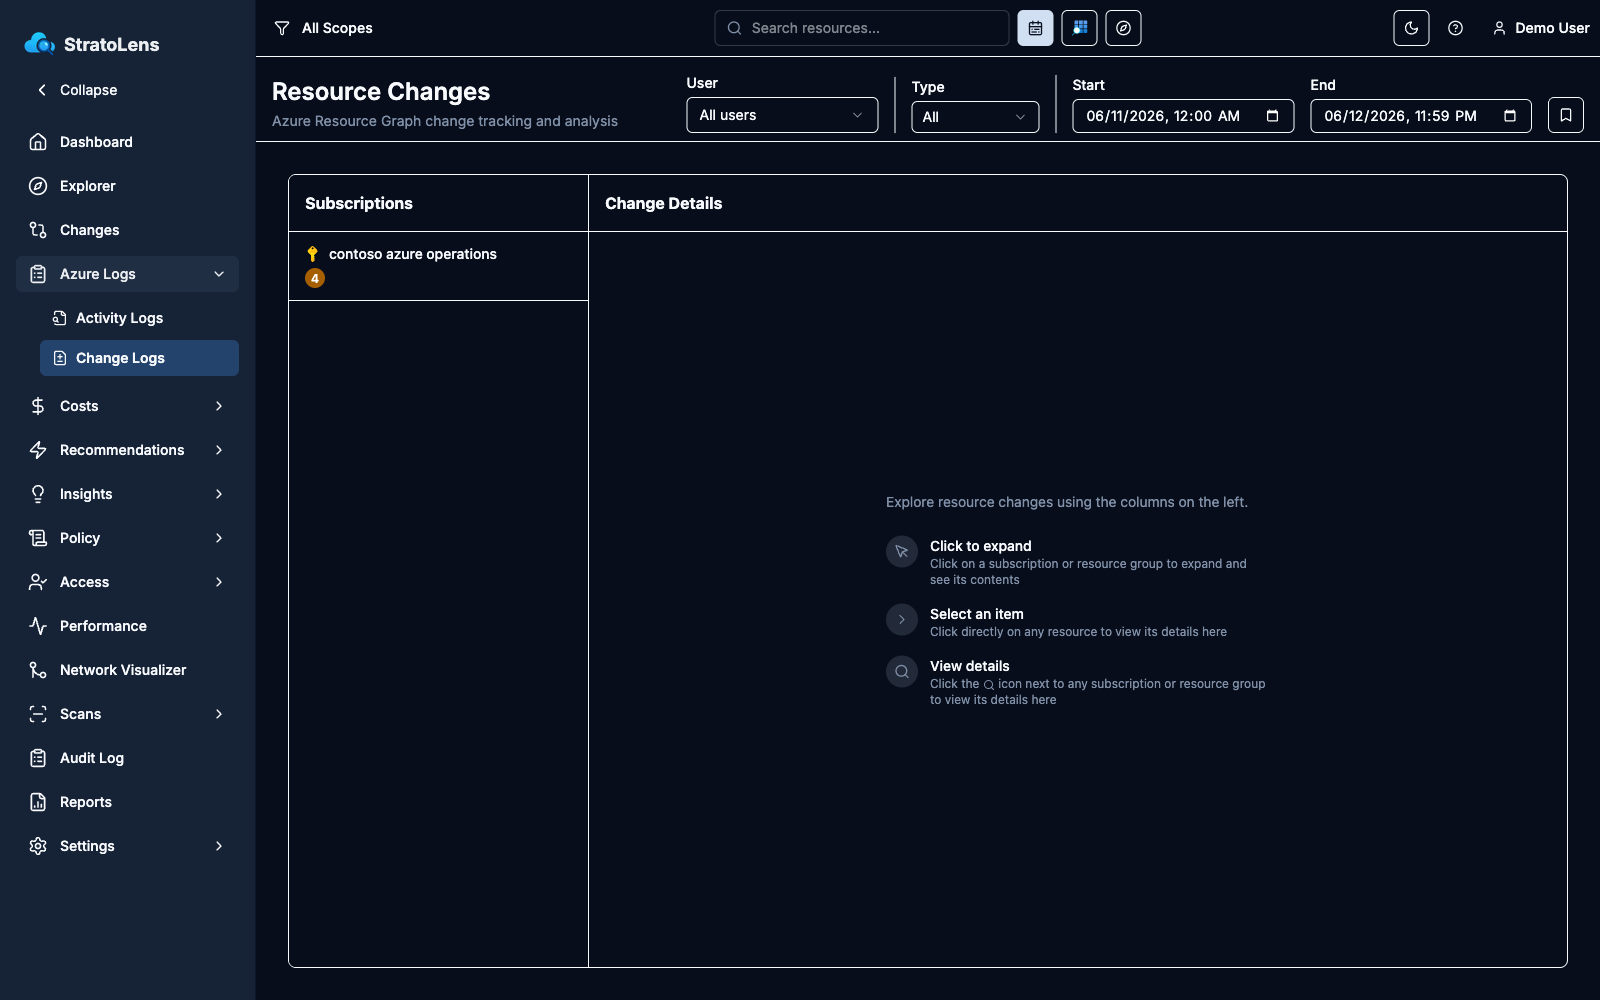The width and height of the screenshot is (1600, 1000).
Task: Open the grid apps toolbar icon
Action: (1079, 28)
